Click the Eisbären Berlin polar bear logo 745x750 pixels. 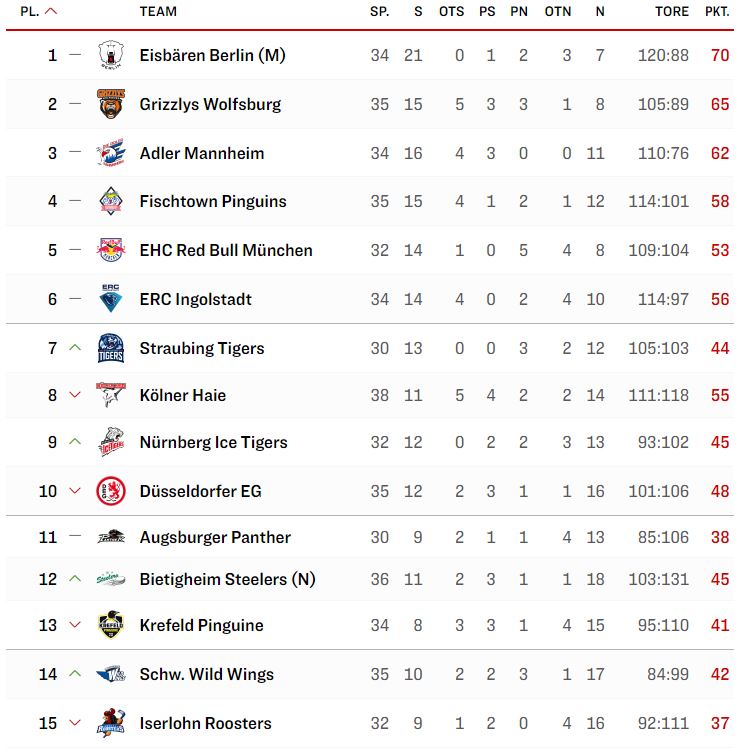[x=111, y=55]
